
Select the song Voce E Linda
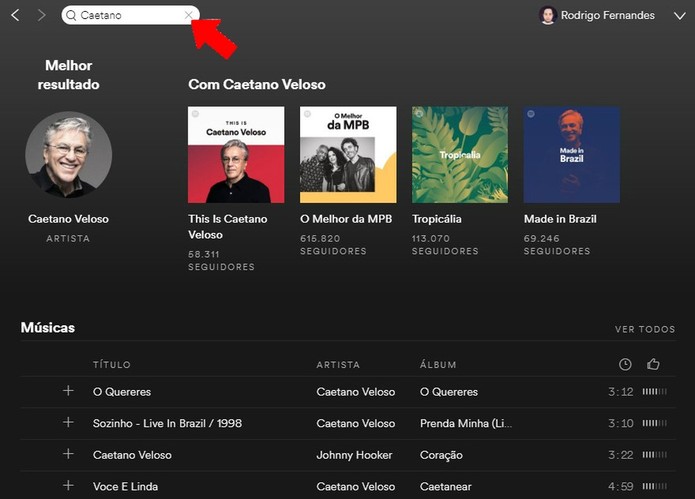pos(125,487)
